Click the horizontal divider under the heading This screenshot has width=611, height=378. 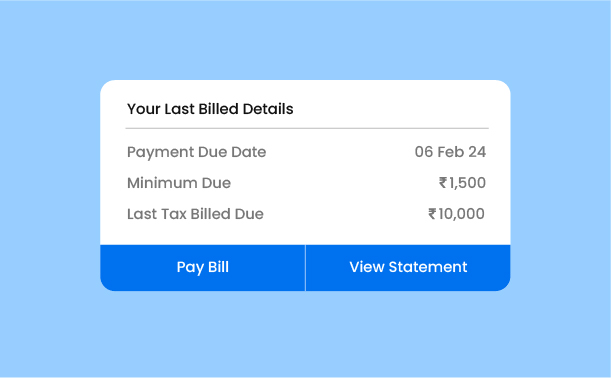click(x=307, y=128)
